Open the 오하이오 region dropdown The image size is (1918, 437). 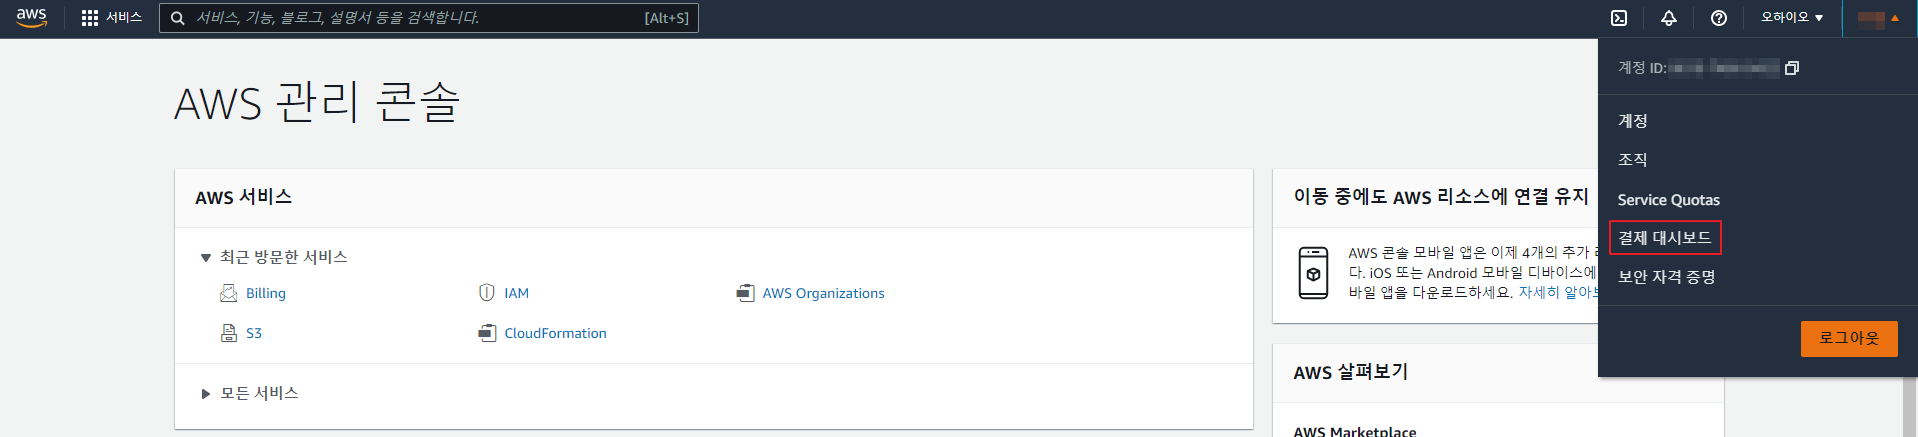point(1792,18)
